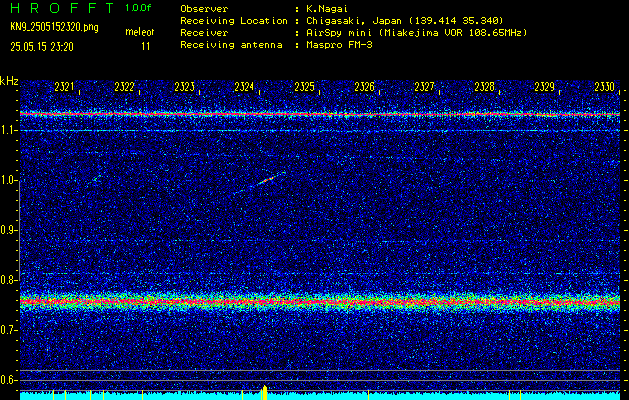Click the 2328 time axis label

coord(485,87)
